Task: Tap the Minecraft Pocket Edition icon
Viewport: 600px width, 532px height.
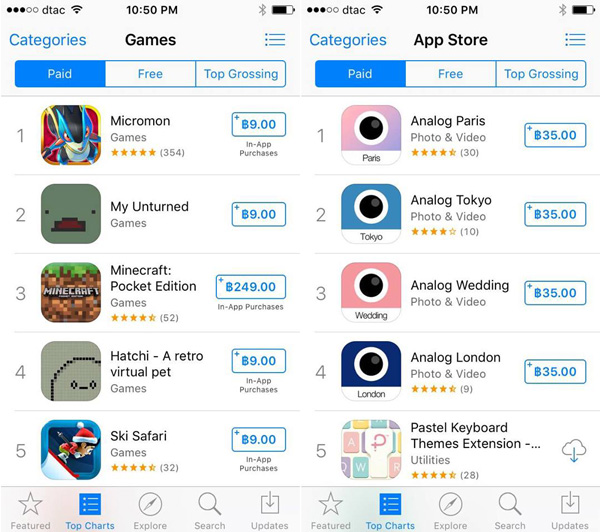Action: point(71,292)
